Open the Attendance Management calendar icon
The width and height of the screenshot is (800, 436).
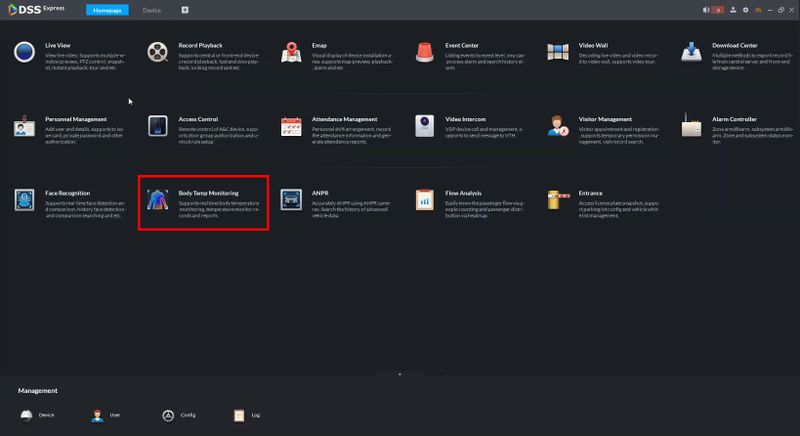pyautogui.click(x=291, y=126)
